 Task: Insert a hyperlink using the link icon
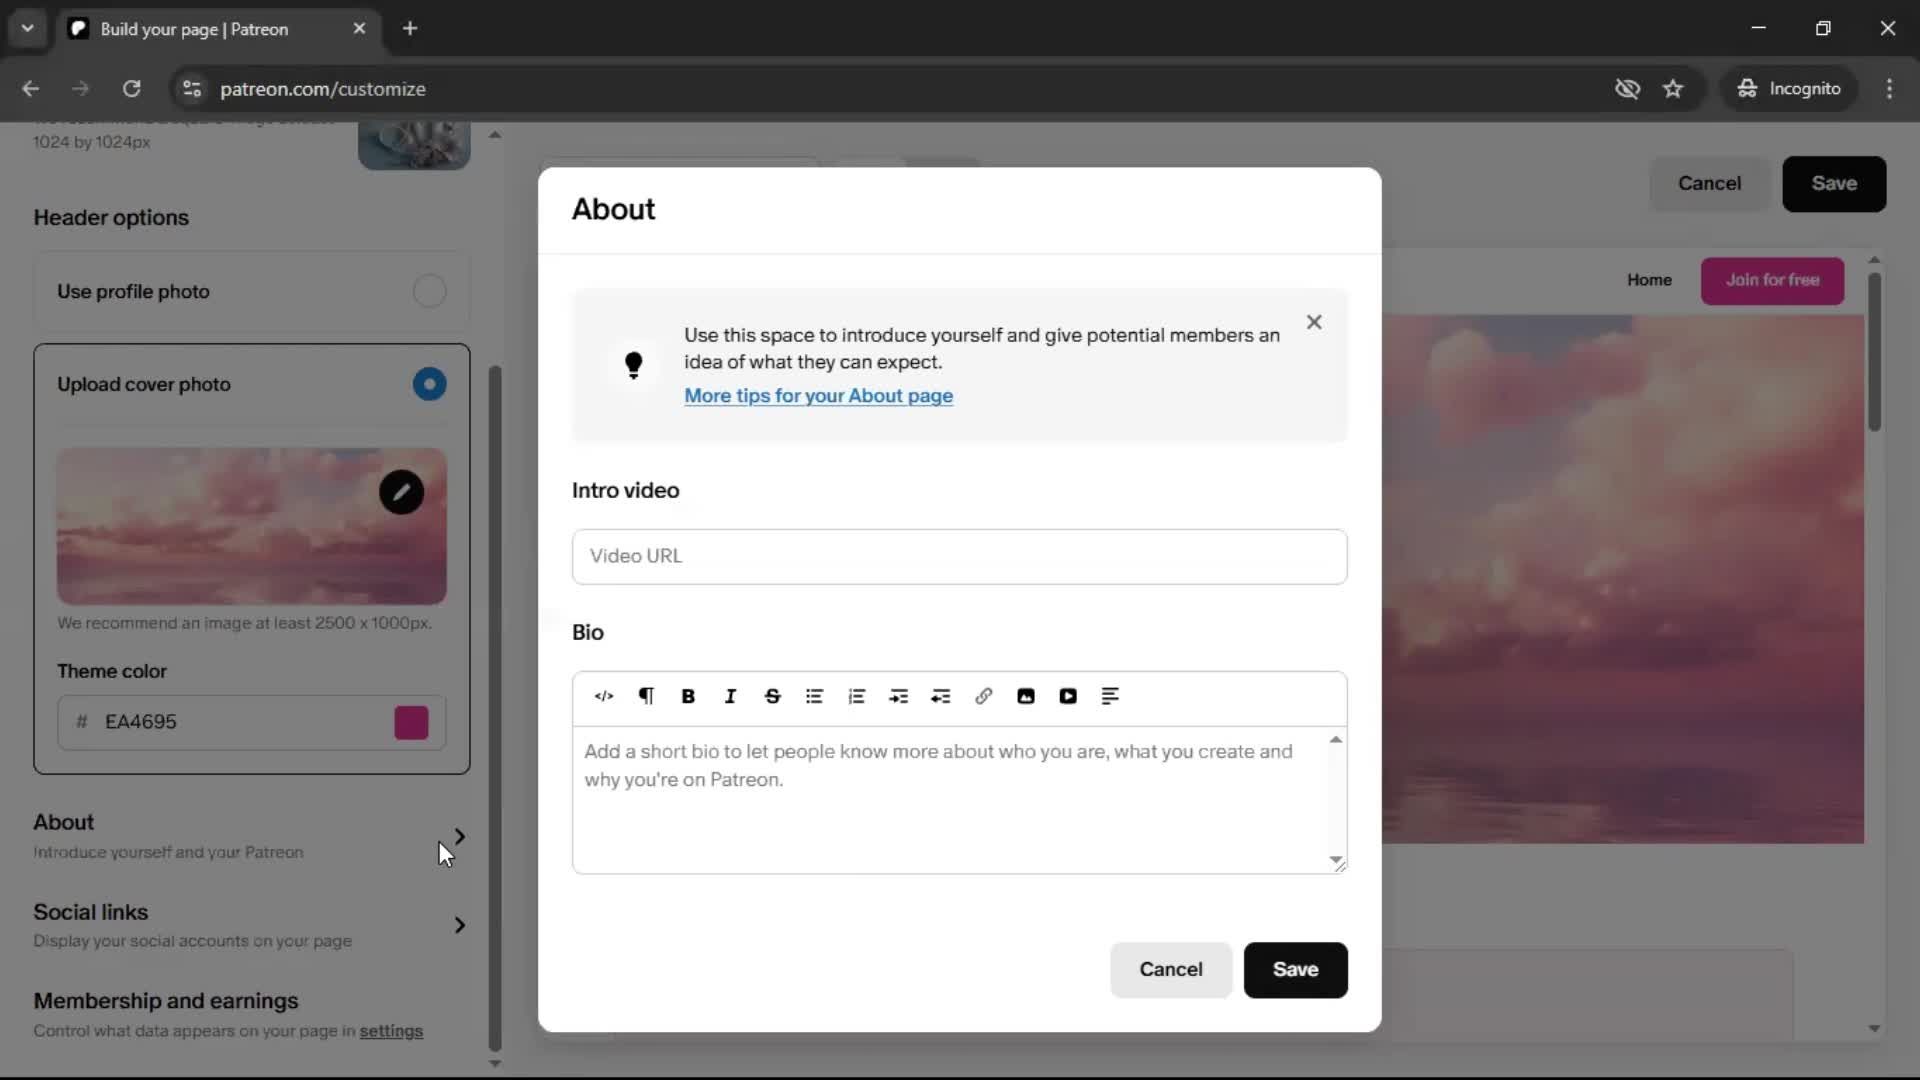click(x=984, y=696)
